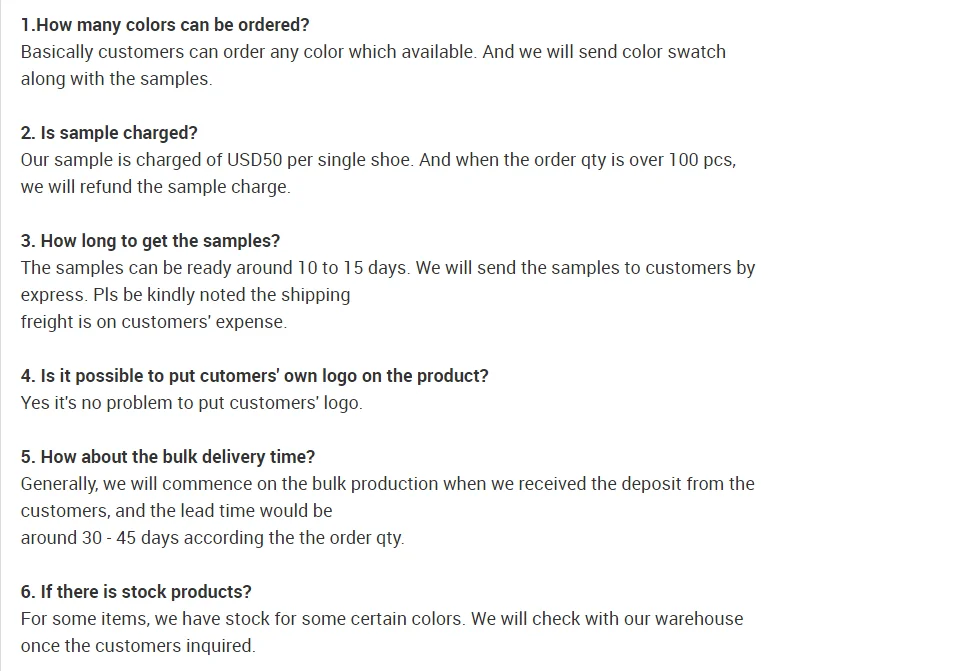Click "freight is on customers' expense." text
The width and height of the screenshot is (959, 671).
click(x=153, y=322)
